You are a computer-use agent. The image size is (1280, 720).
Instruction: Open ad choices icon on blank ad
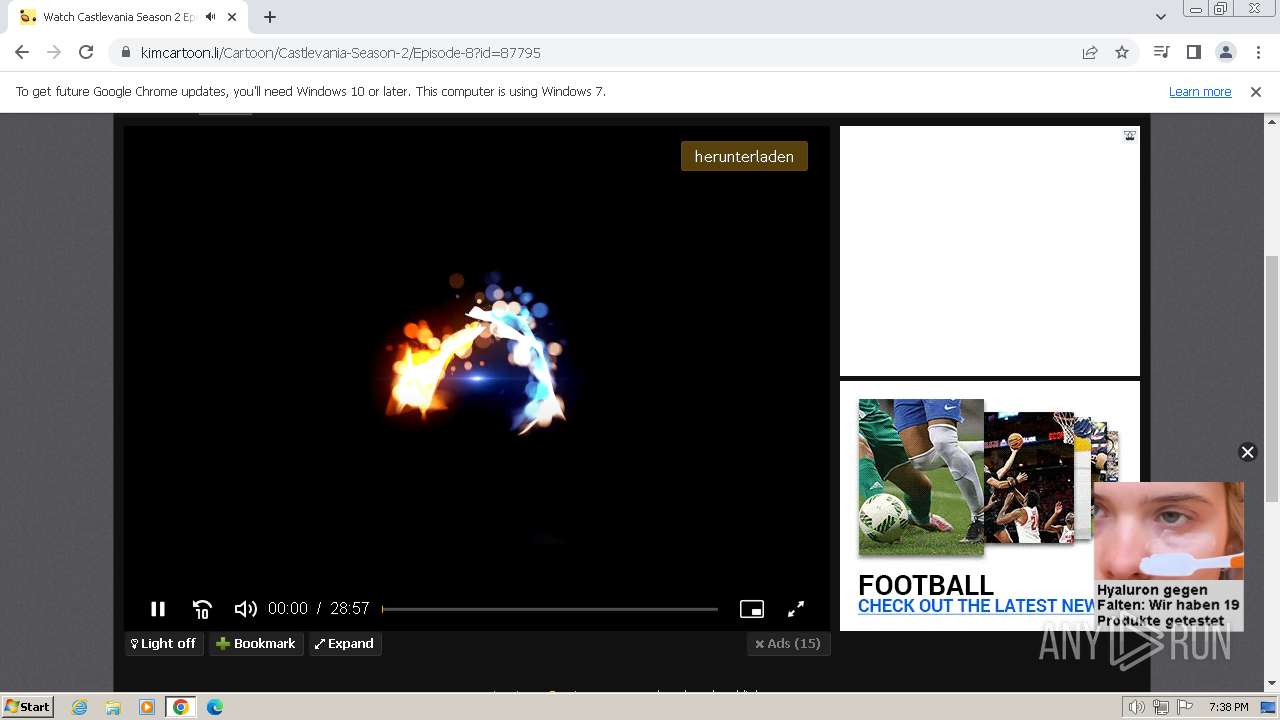tap(1129, 135)
